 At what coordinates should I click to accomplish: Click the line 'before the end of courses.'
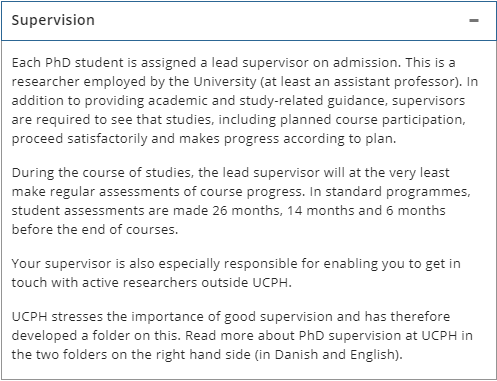[x=95, y=230]
